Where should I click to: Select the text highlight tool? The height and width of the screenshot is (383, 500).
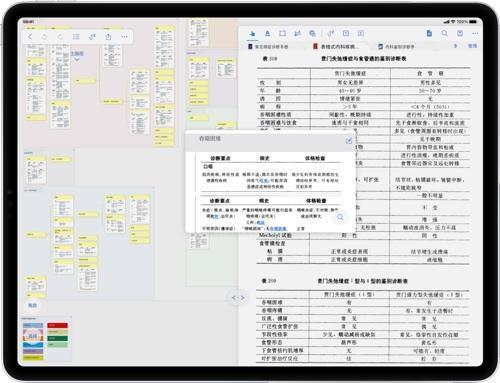point(267,33)
